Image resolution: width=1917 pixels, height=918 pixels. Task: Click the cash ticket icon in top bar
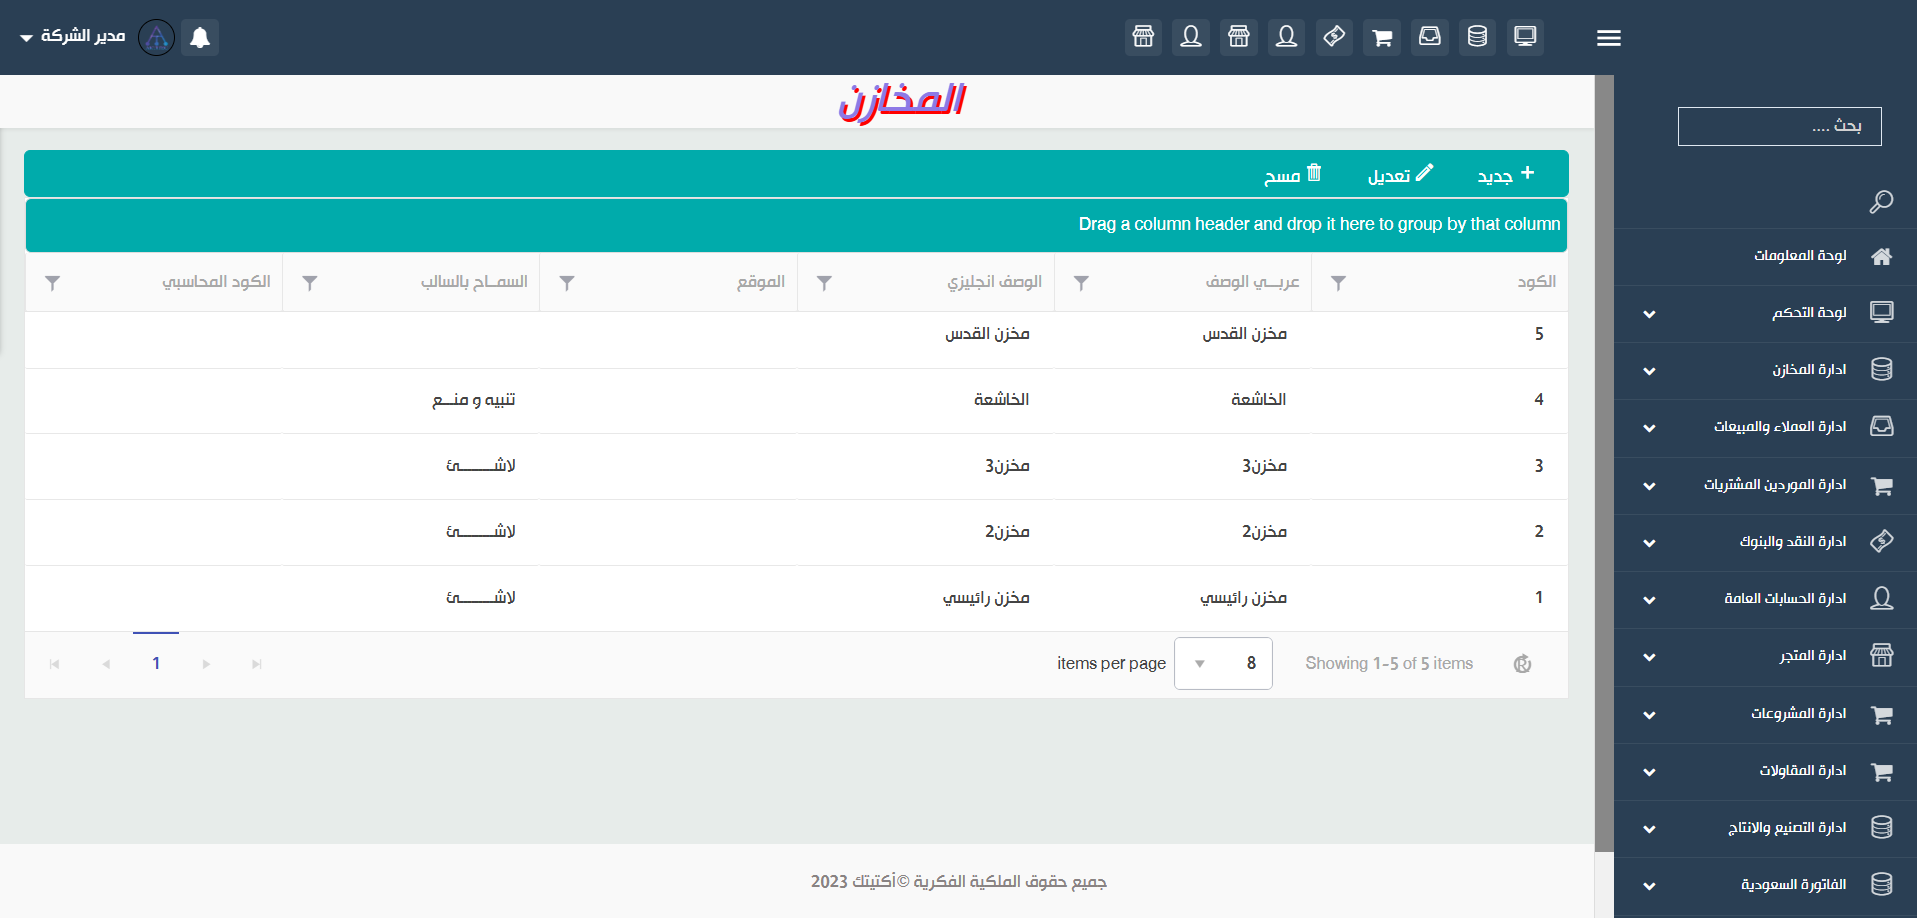pos(1334,37)
